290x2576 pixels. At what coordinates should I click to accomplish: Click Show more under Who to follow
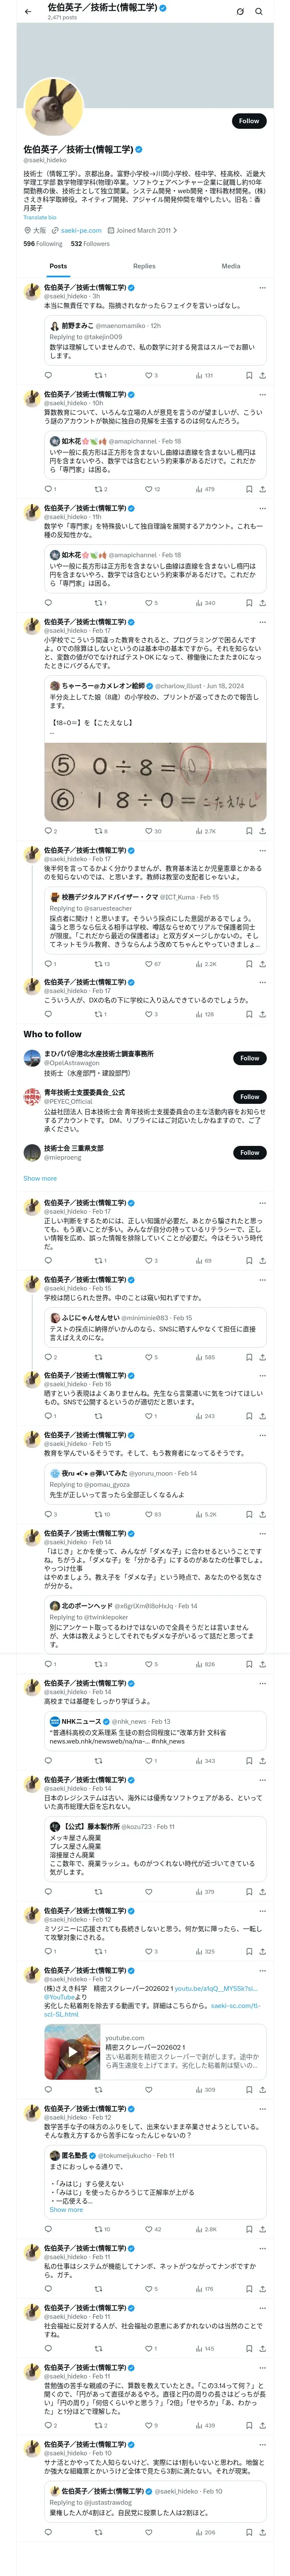coord(40,1179)
